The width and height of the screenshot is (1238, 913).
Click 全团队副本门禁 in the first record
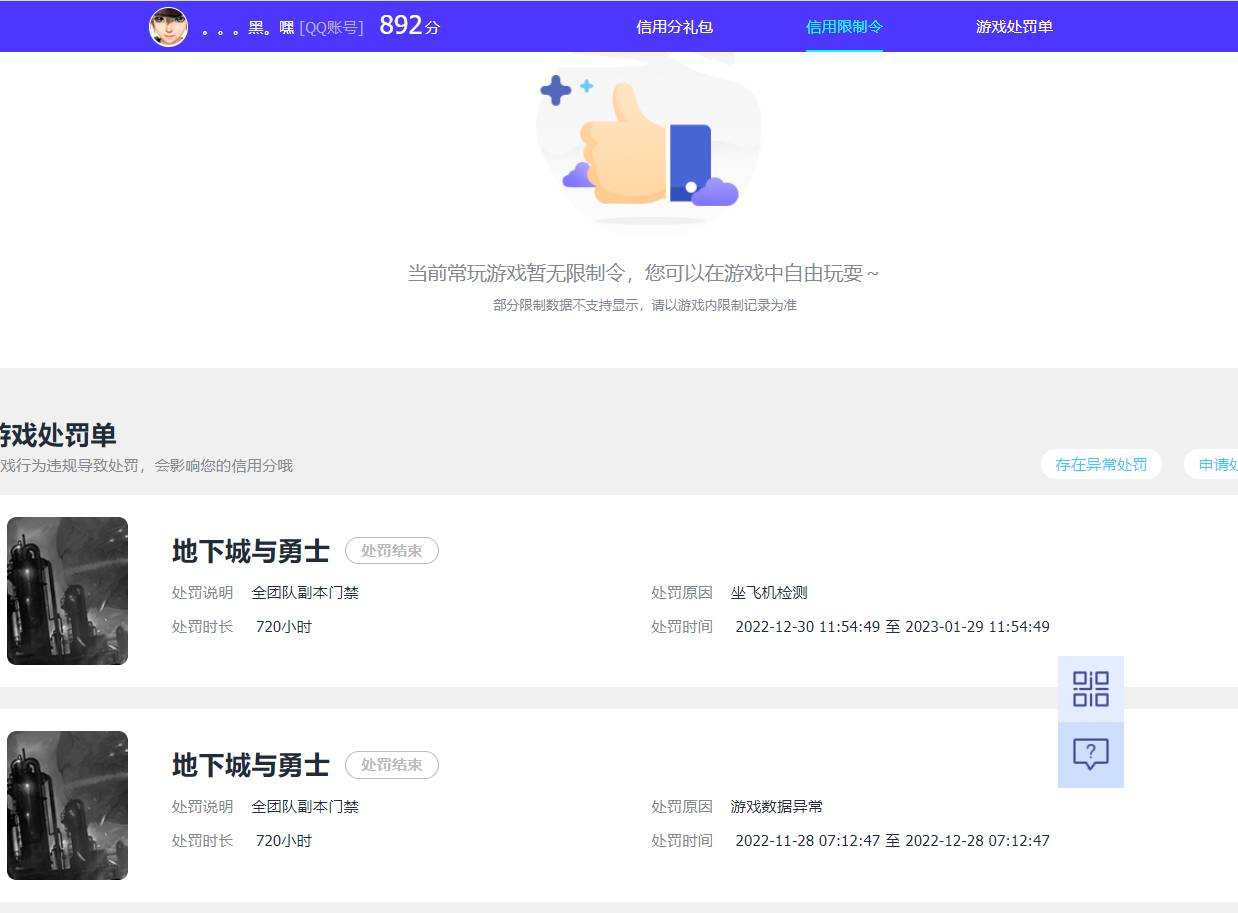tap(305, 593)
